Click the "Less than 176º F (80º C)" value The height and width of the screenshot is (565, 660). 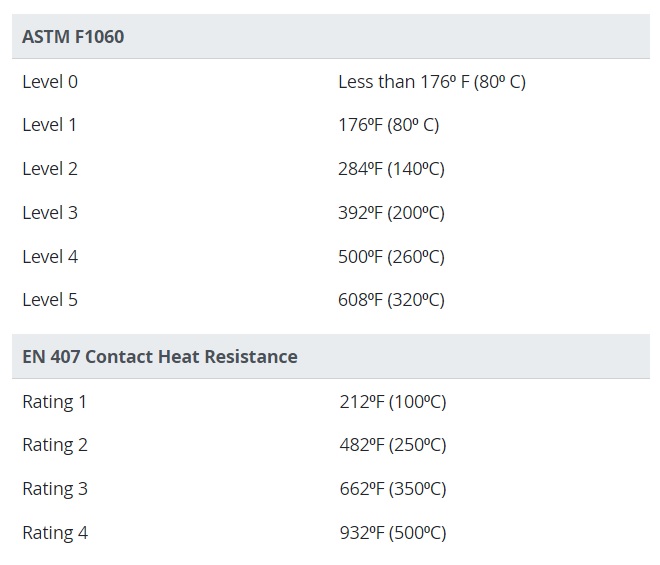point(432,82)
